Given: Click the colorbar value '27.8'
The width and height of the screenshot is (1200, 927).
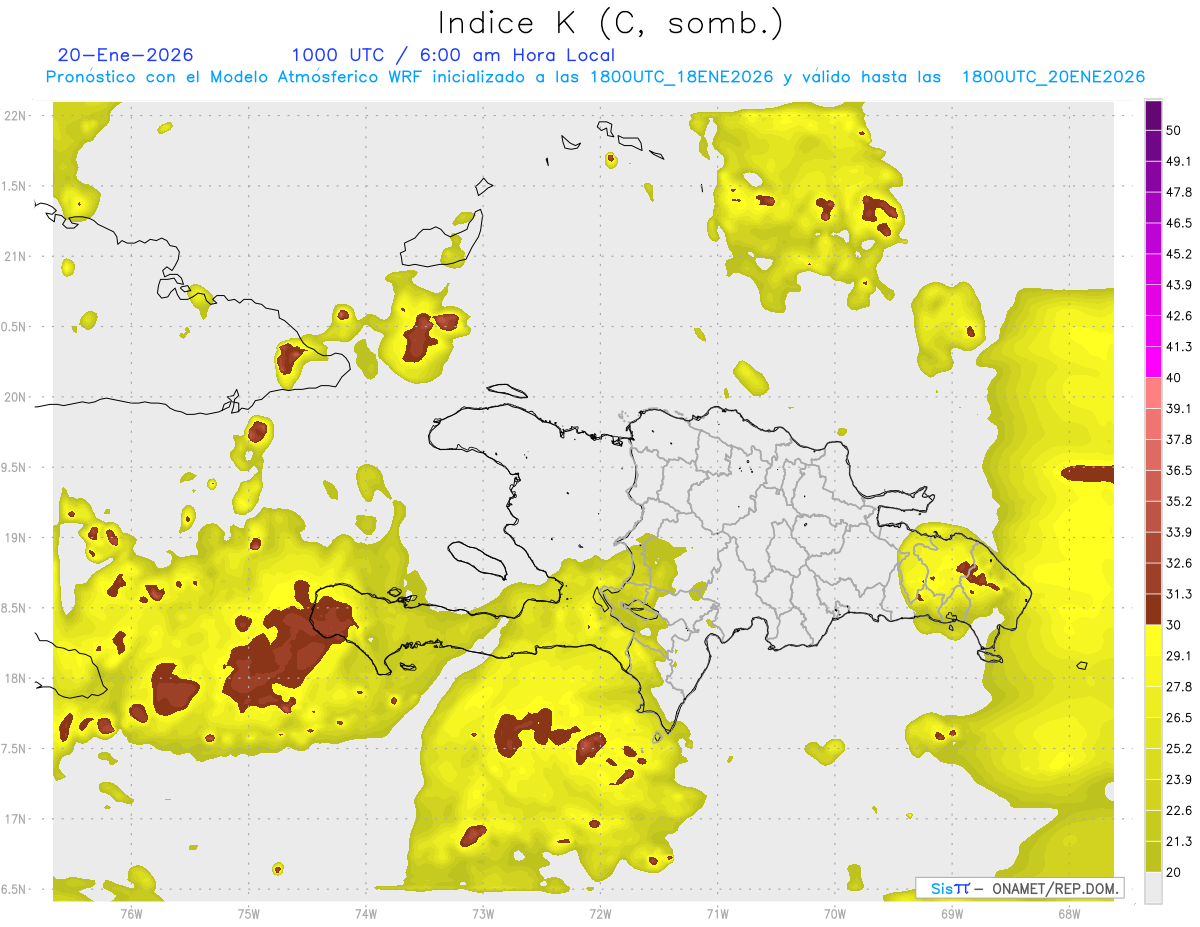Looking at the screenshot, I should coord(1180,686).
